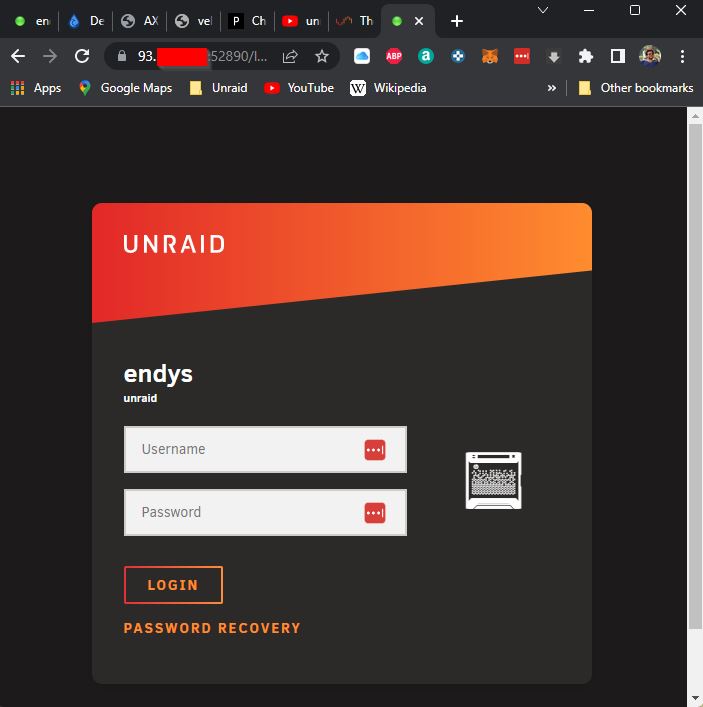Viewport: 703px width, 707px height.
Task: Reload the current Unraid page
Action: (82, 56)
